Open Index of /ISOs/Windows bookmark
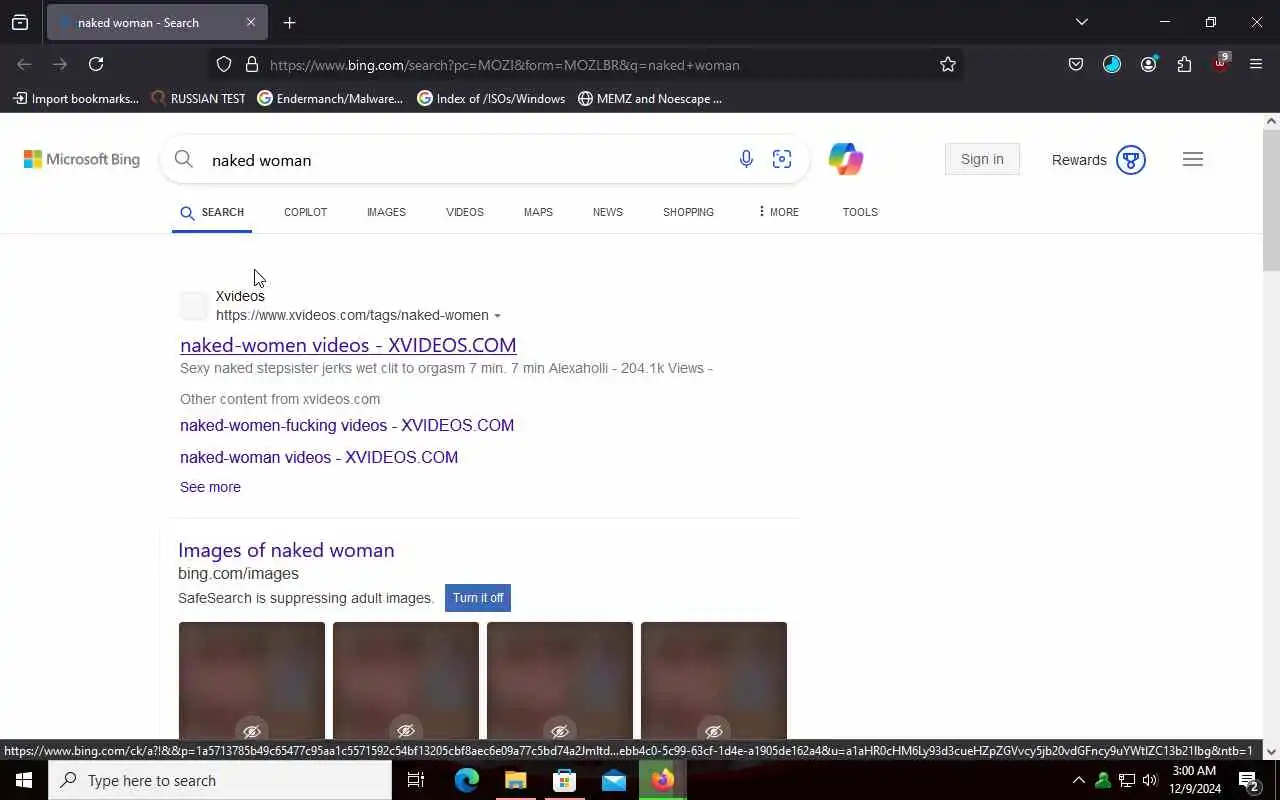The height and width of the screenshot is (800, 1280). (x=491, y=98)
